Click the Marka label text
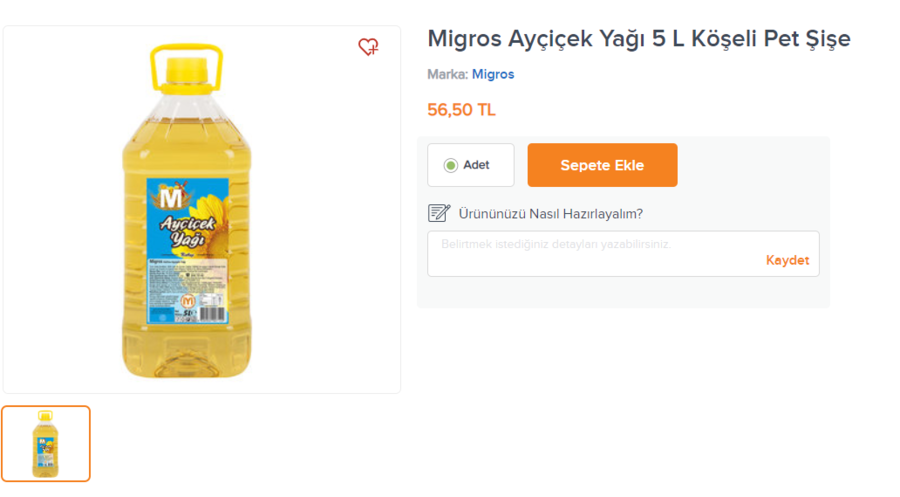Screen dimensions: 900x497 pyautogui.click(x=447, y=74)
